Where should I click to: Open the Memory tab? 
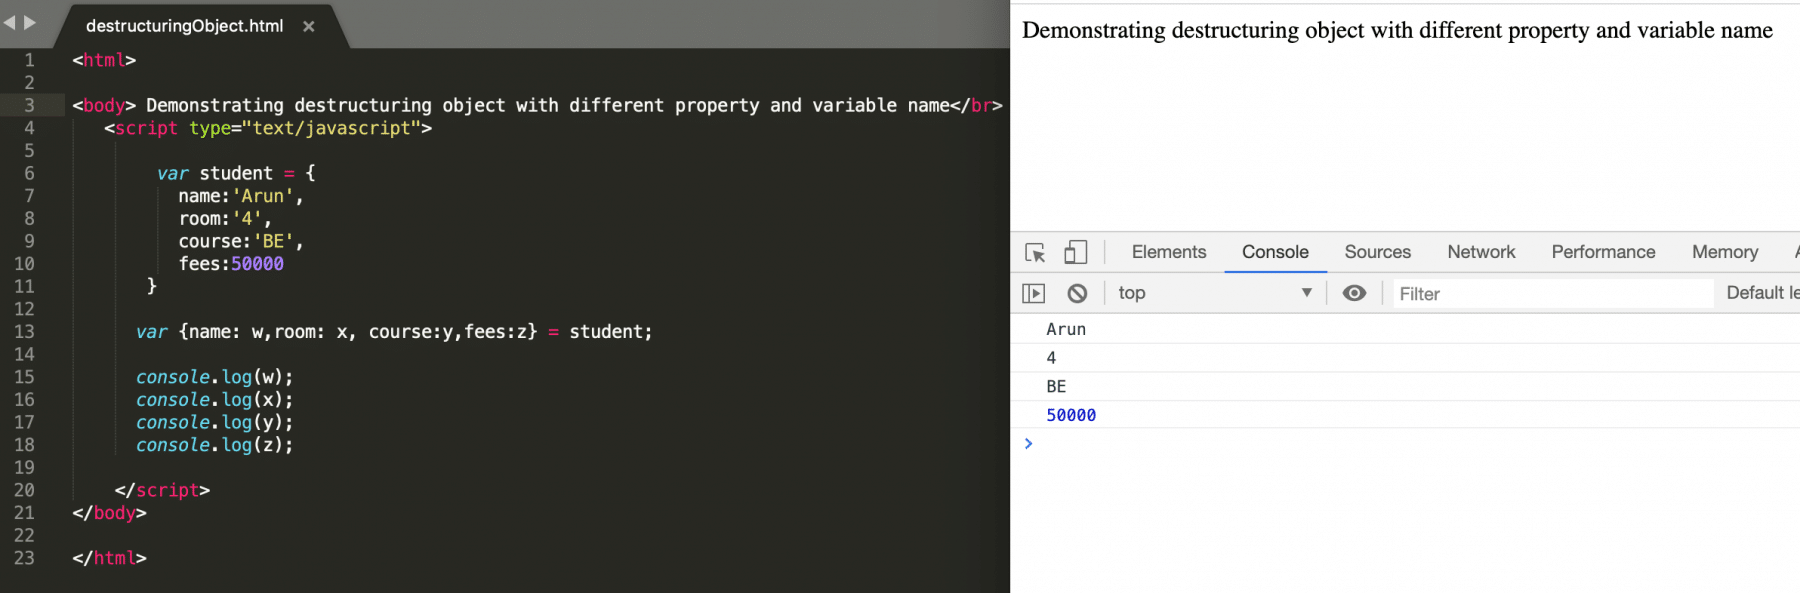[x=1724, y=252]
